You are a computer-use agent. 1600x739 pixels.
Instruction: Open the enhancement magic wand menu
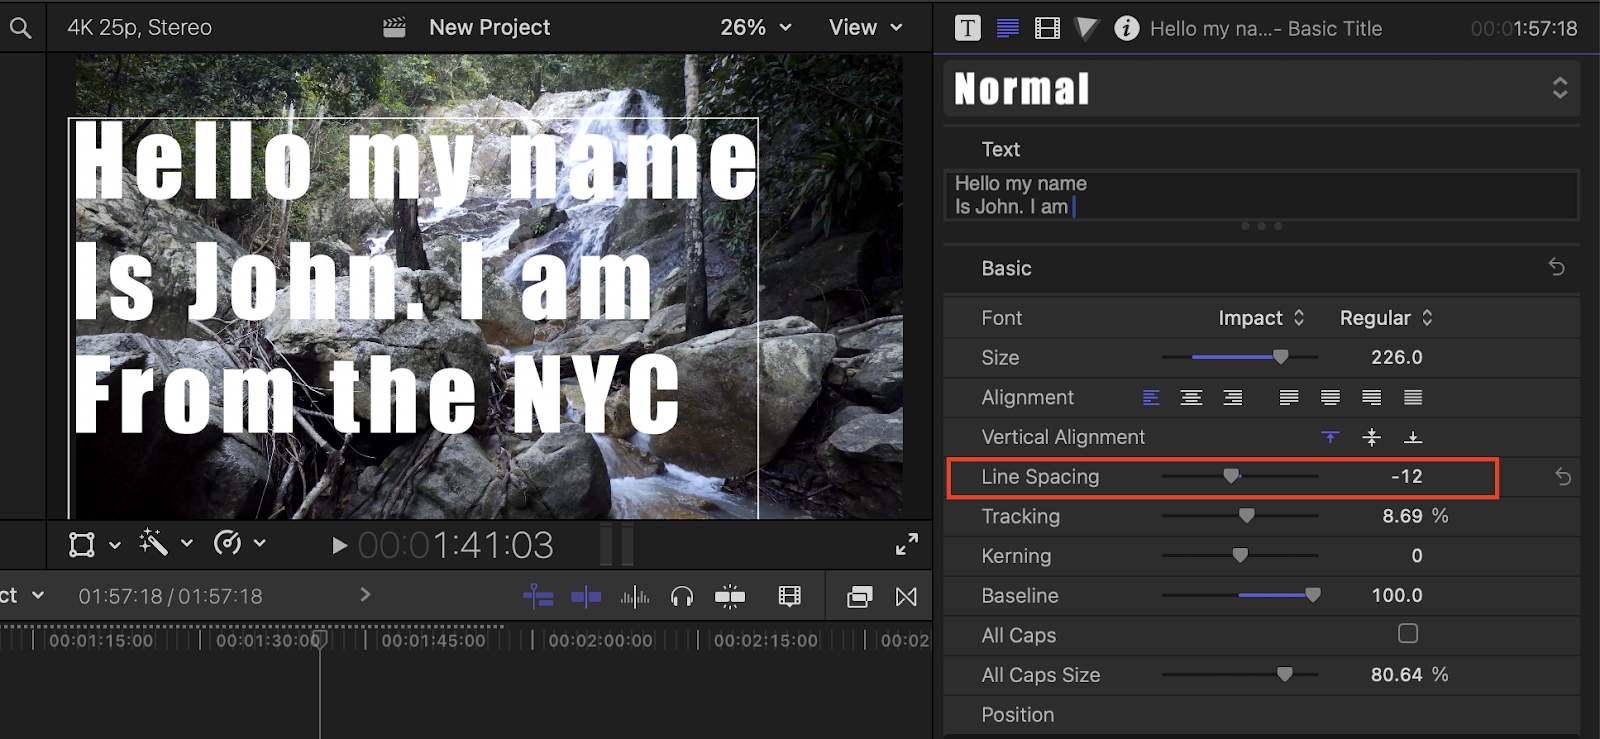153,542
